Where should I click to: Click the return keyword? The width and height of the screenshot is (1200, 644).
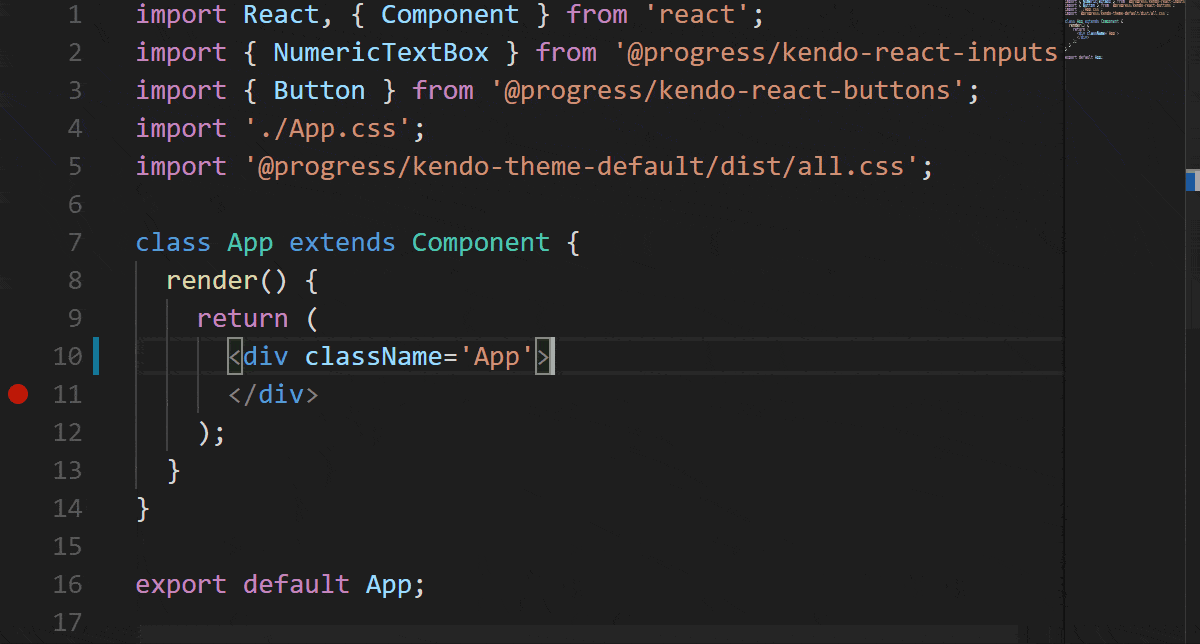coord(243,319)
